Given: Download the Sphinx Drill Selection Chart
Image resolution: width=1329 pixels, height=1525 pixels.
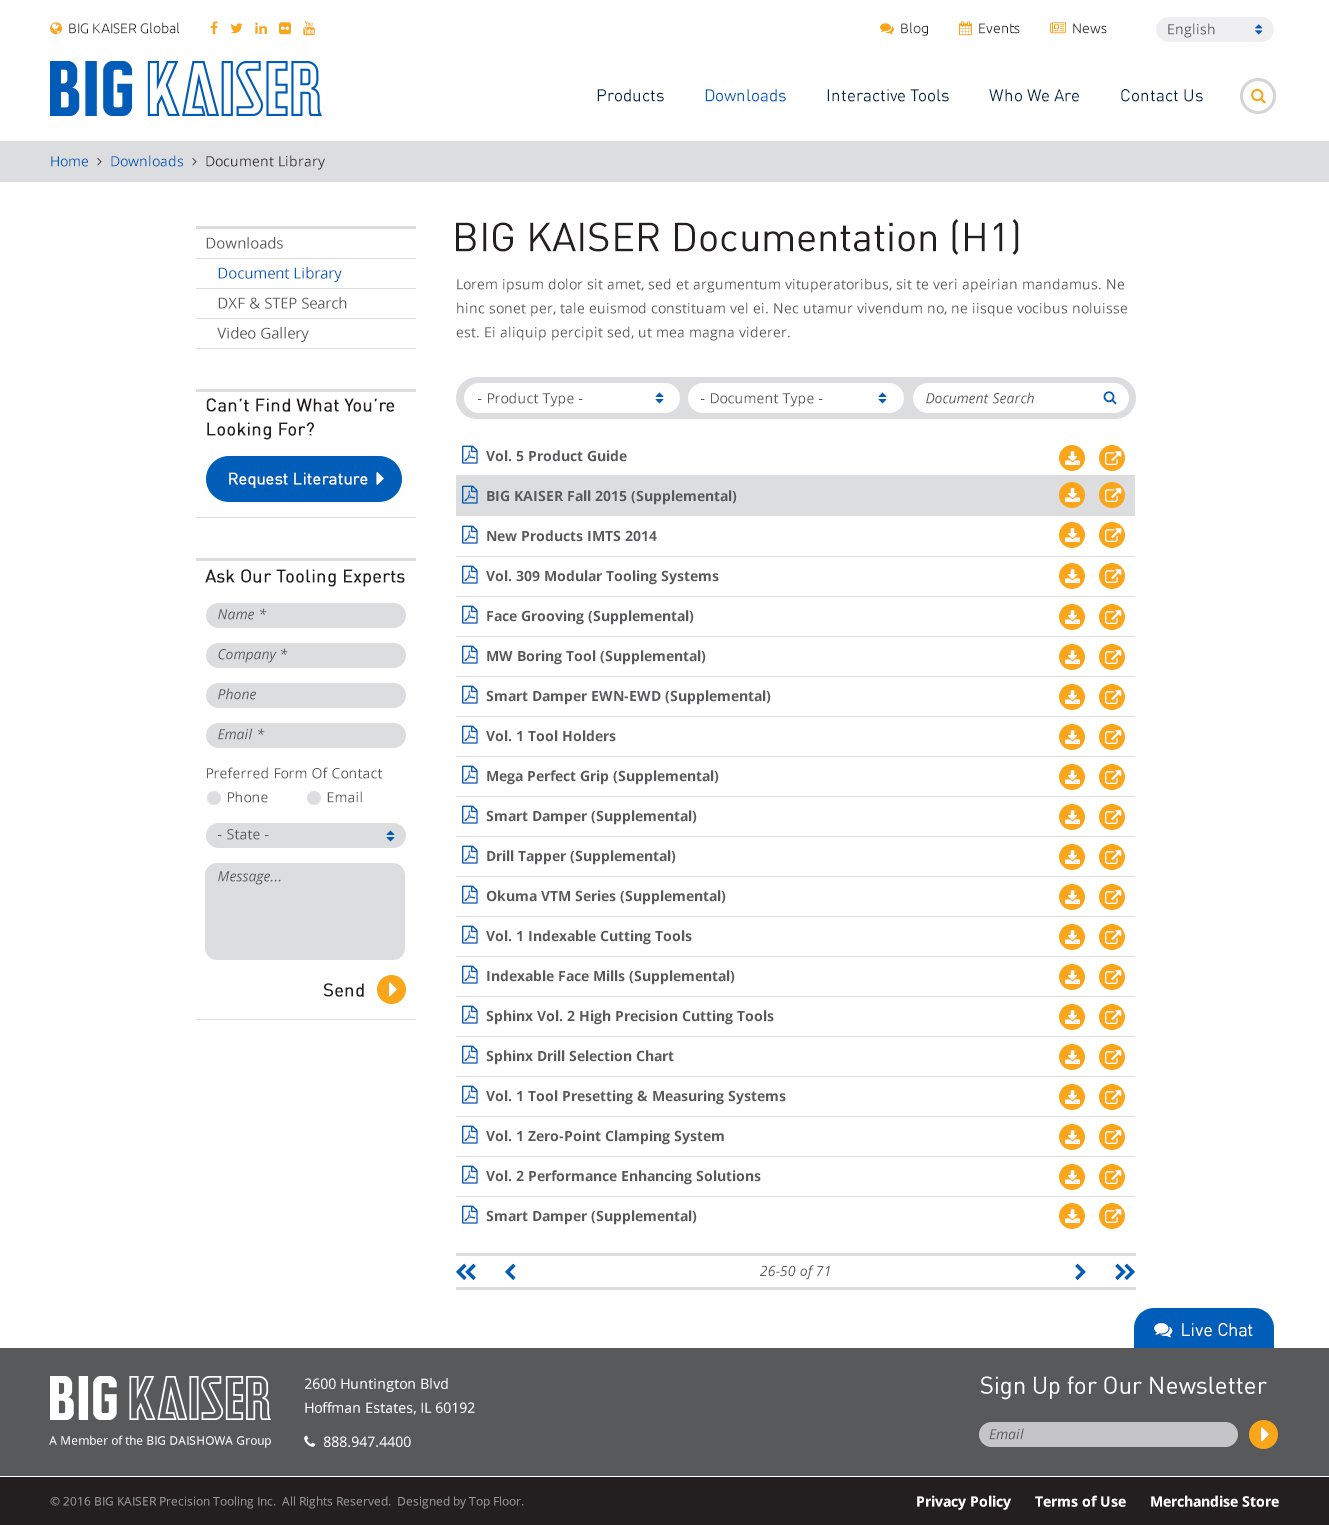Looking at the screenshot, I should click(x=1071, y=1056).
